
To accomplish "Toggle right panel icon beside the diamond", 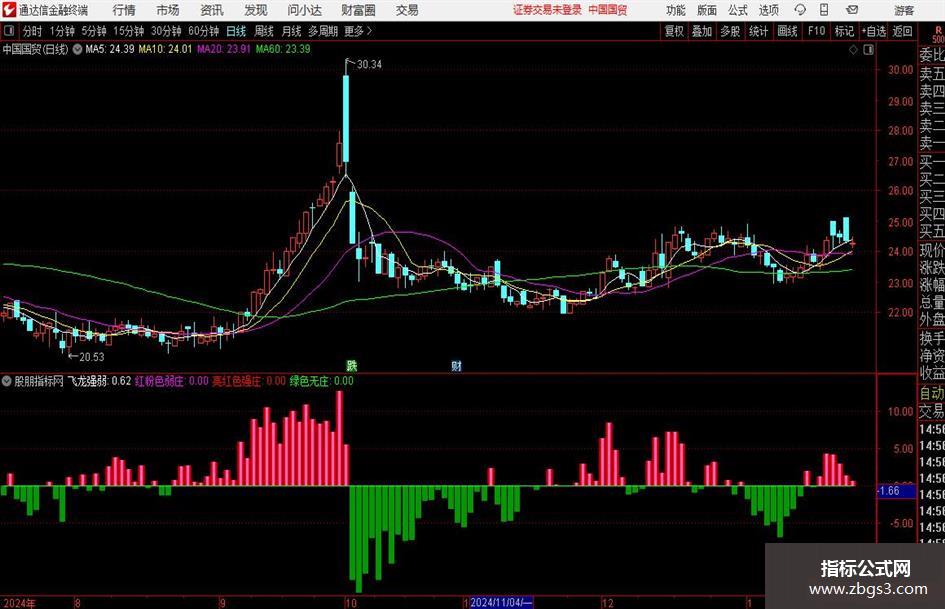I will [x=868, y=50].
